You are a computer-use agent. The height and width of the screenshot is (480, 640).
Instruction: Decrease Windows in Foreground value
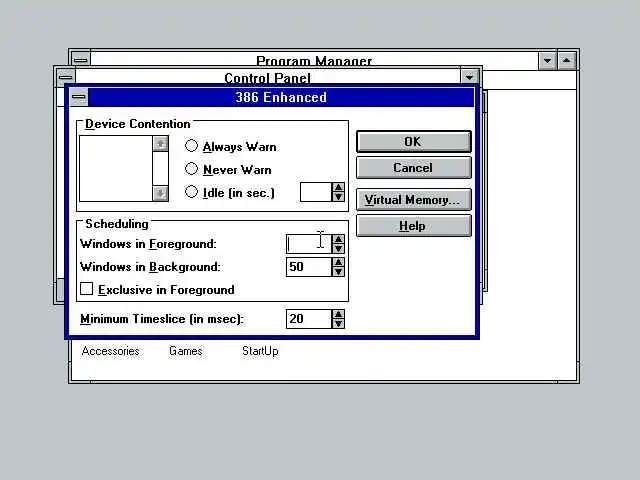[338, 249]
